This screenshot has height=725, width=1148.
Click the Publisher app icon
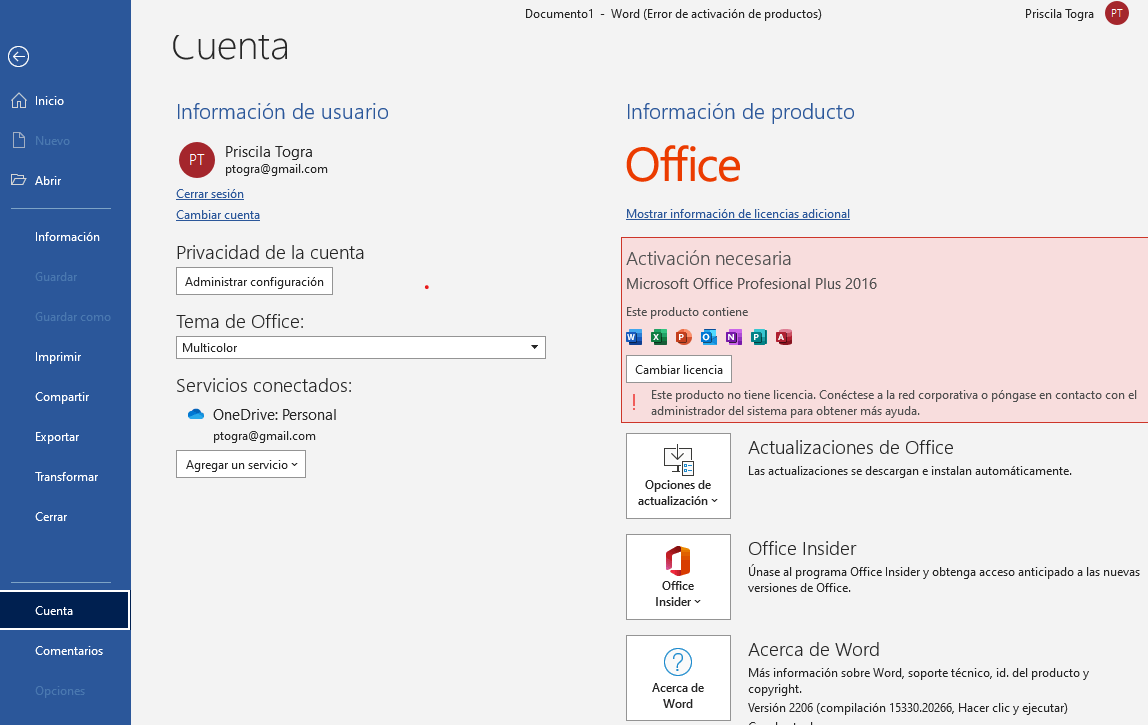[759, 337]
